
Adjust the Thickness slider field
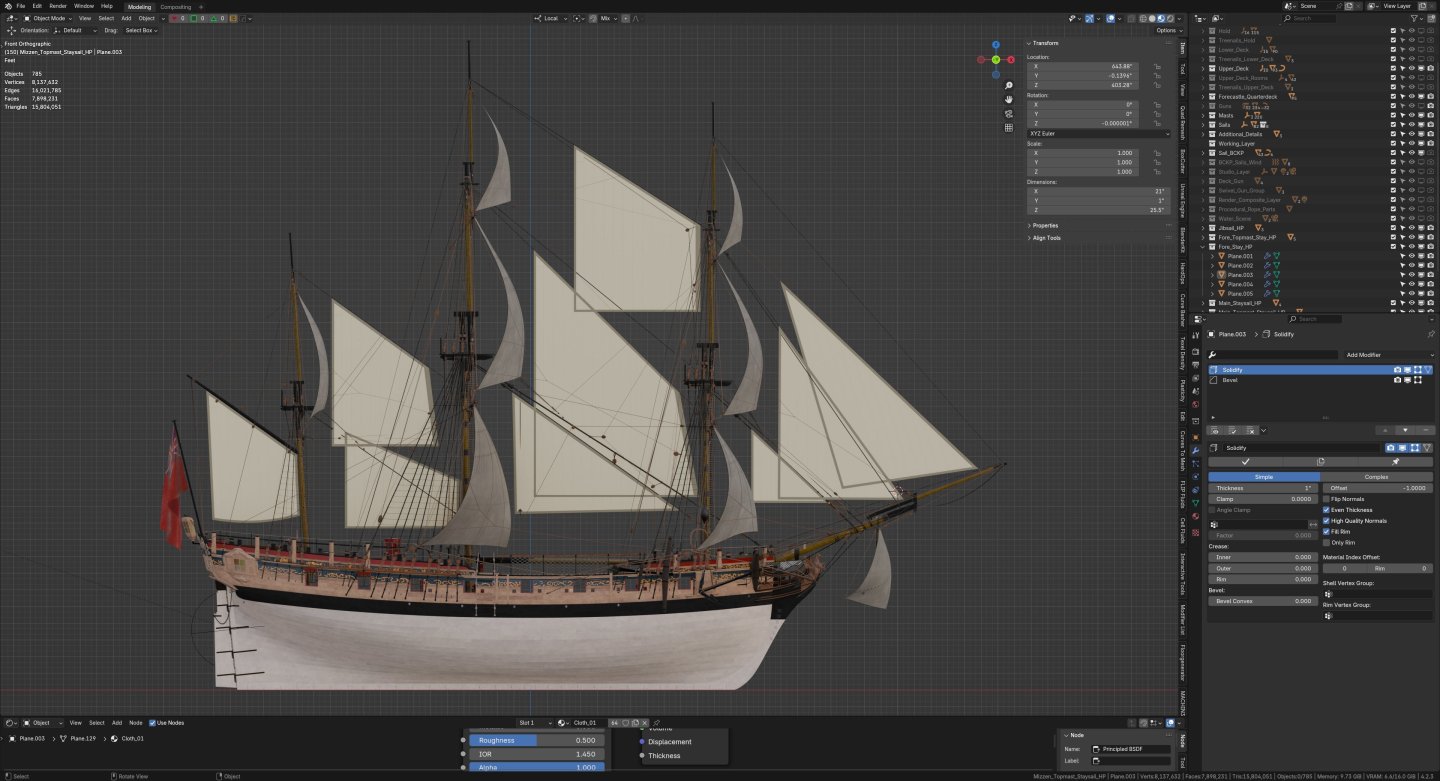click(1264, 488)
